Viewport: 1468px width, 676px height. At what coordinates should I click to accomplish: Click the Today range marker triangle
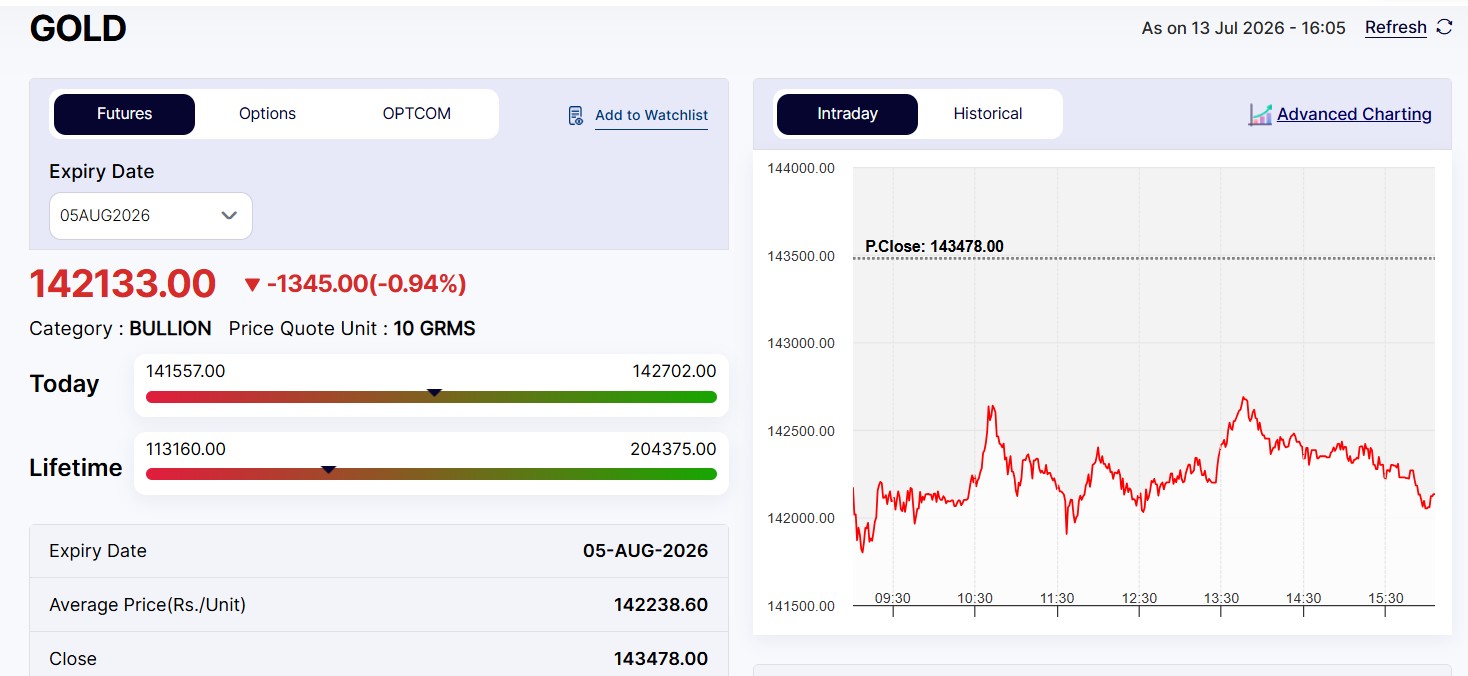point(434,393)
